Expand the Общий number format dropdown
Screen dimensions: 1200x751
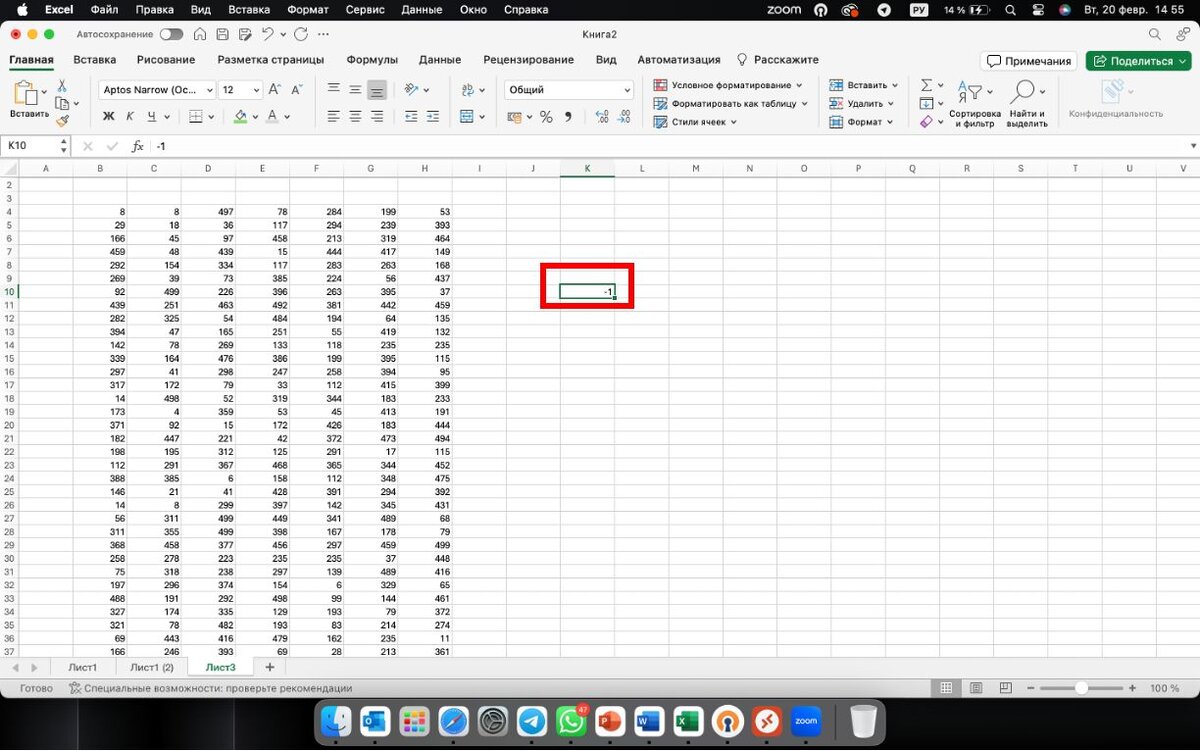tap(569, 90)
